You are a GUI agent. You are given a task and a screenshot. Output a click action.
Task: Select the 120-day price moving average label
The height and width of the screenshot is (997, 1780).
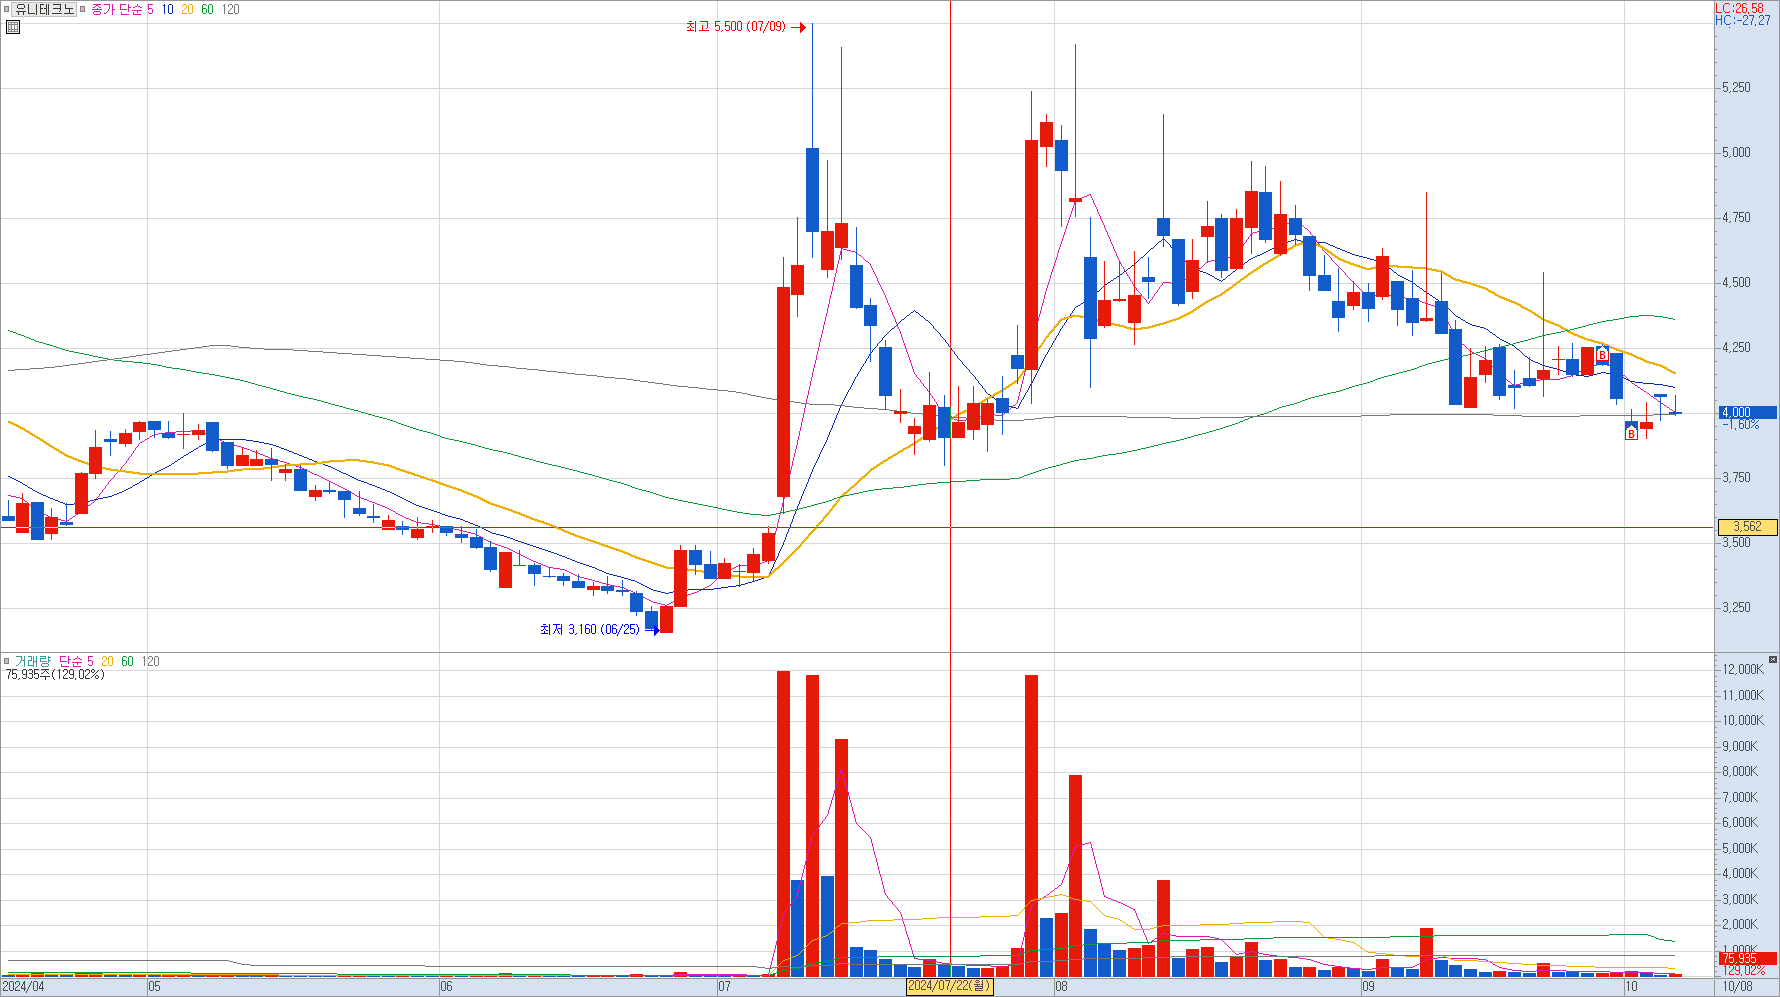click(x=230, y=9)
